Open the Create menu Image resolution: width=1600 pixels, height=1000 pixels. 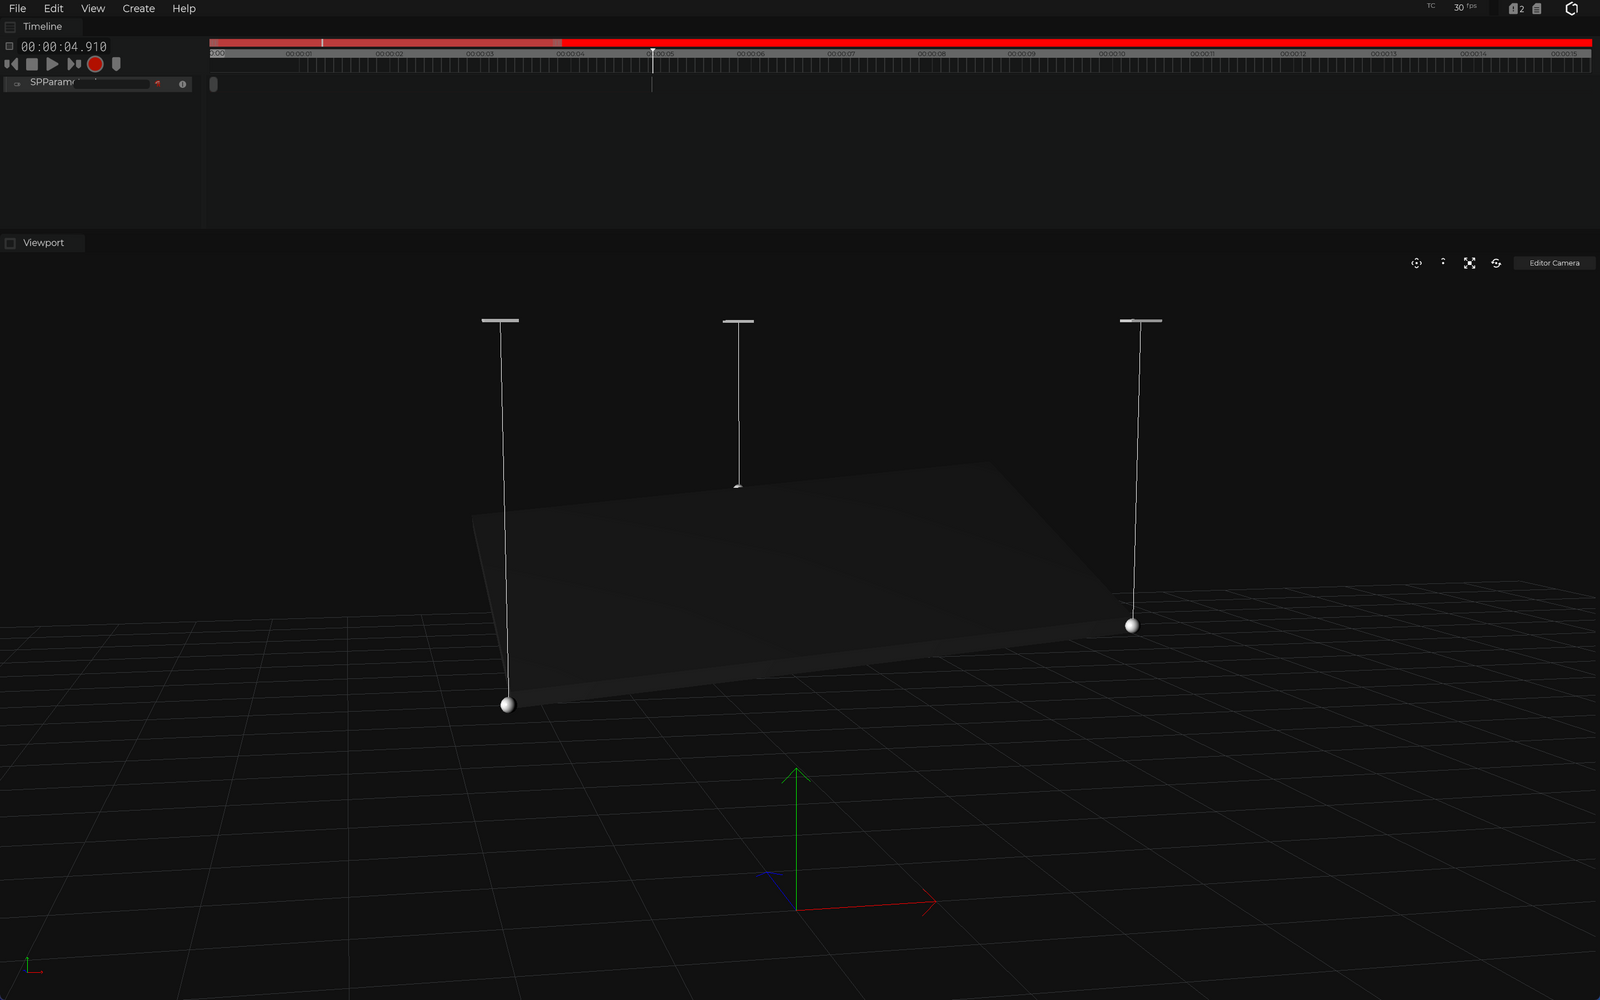coord(138,8)
